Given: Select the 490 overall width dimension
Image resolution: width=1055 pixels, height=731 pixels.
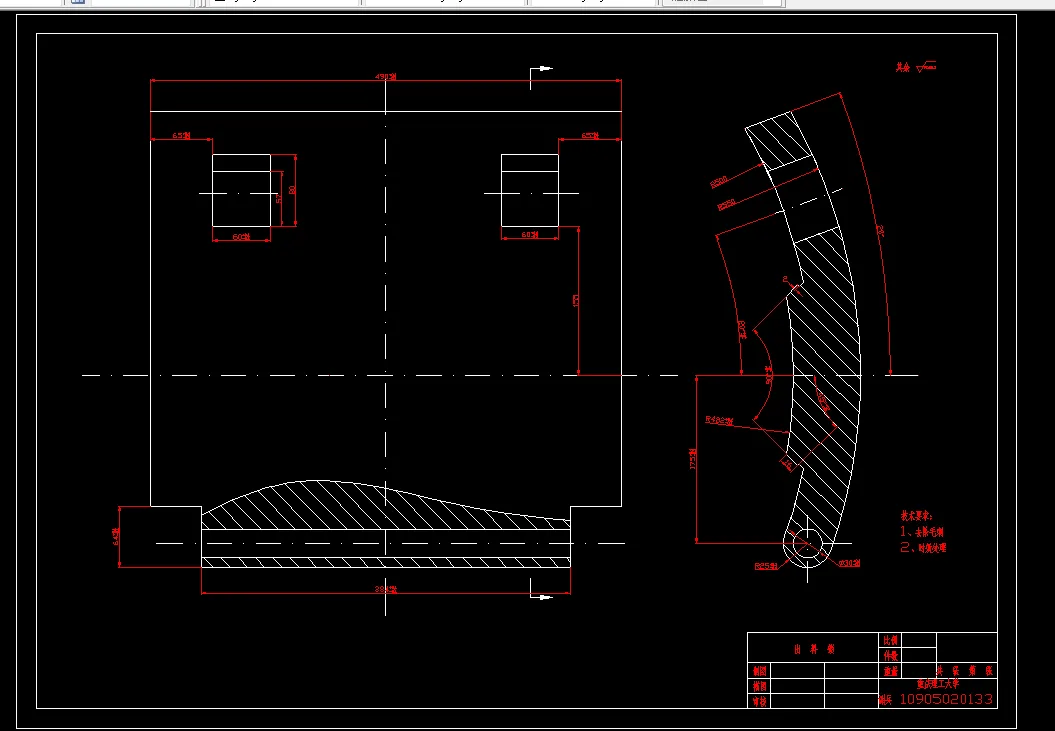Looking at the screenshot, I should [386, 77].
